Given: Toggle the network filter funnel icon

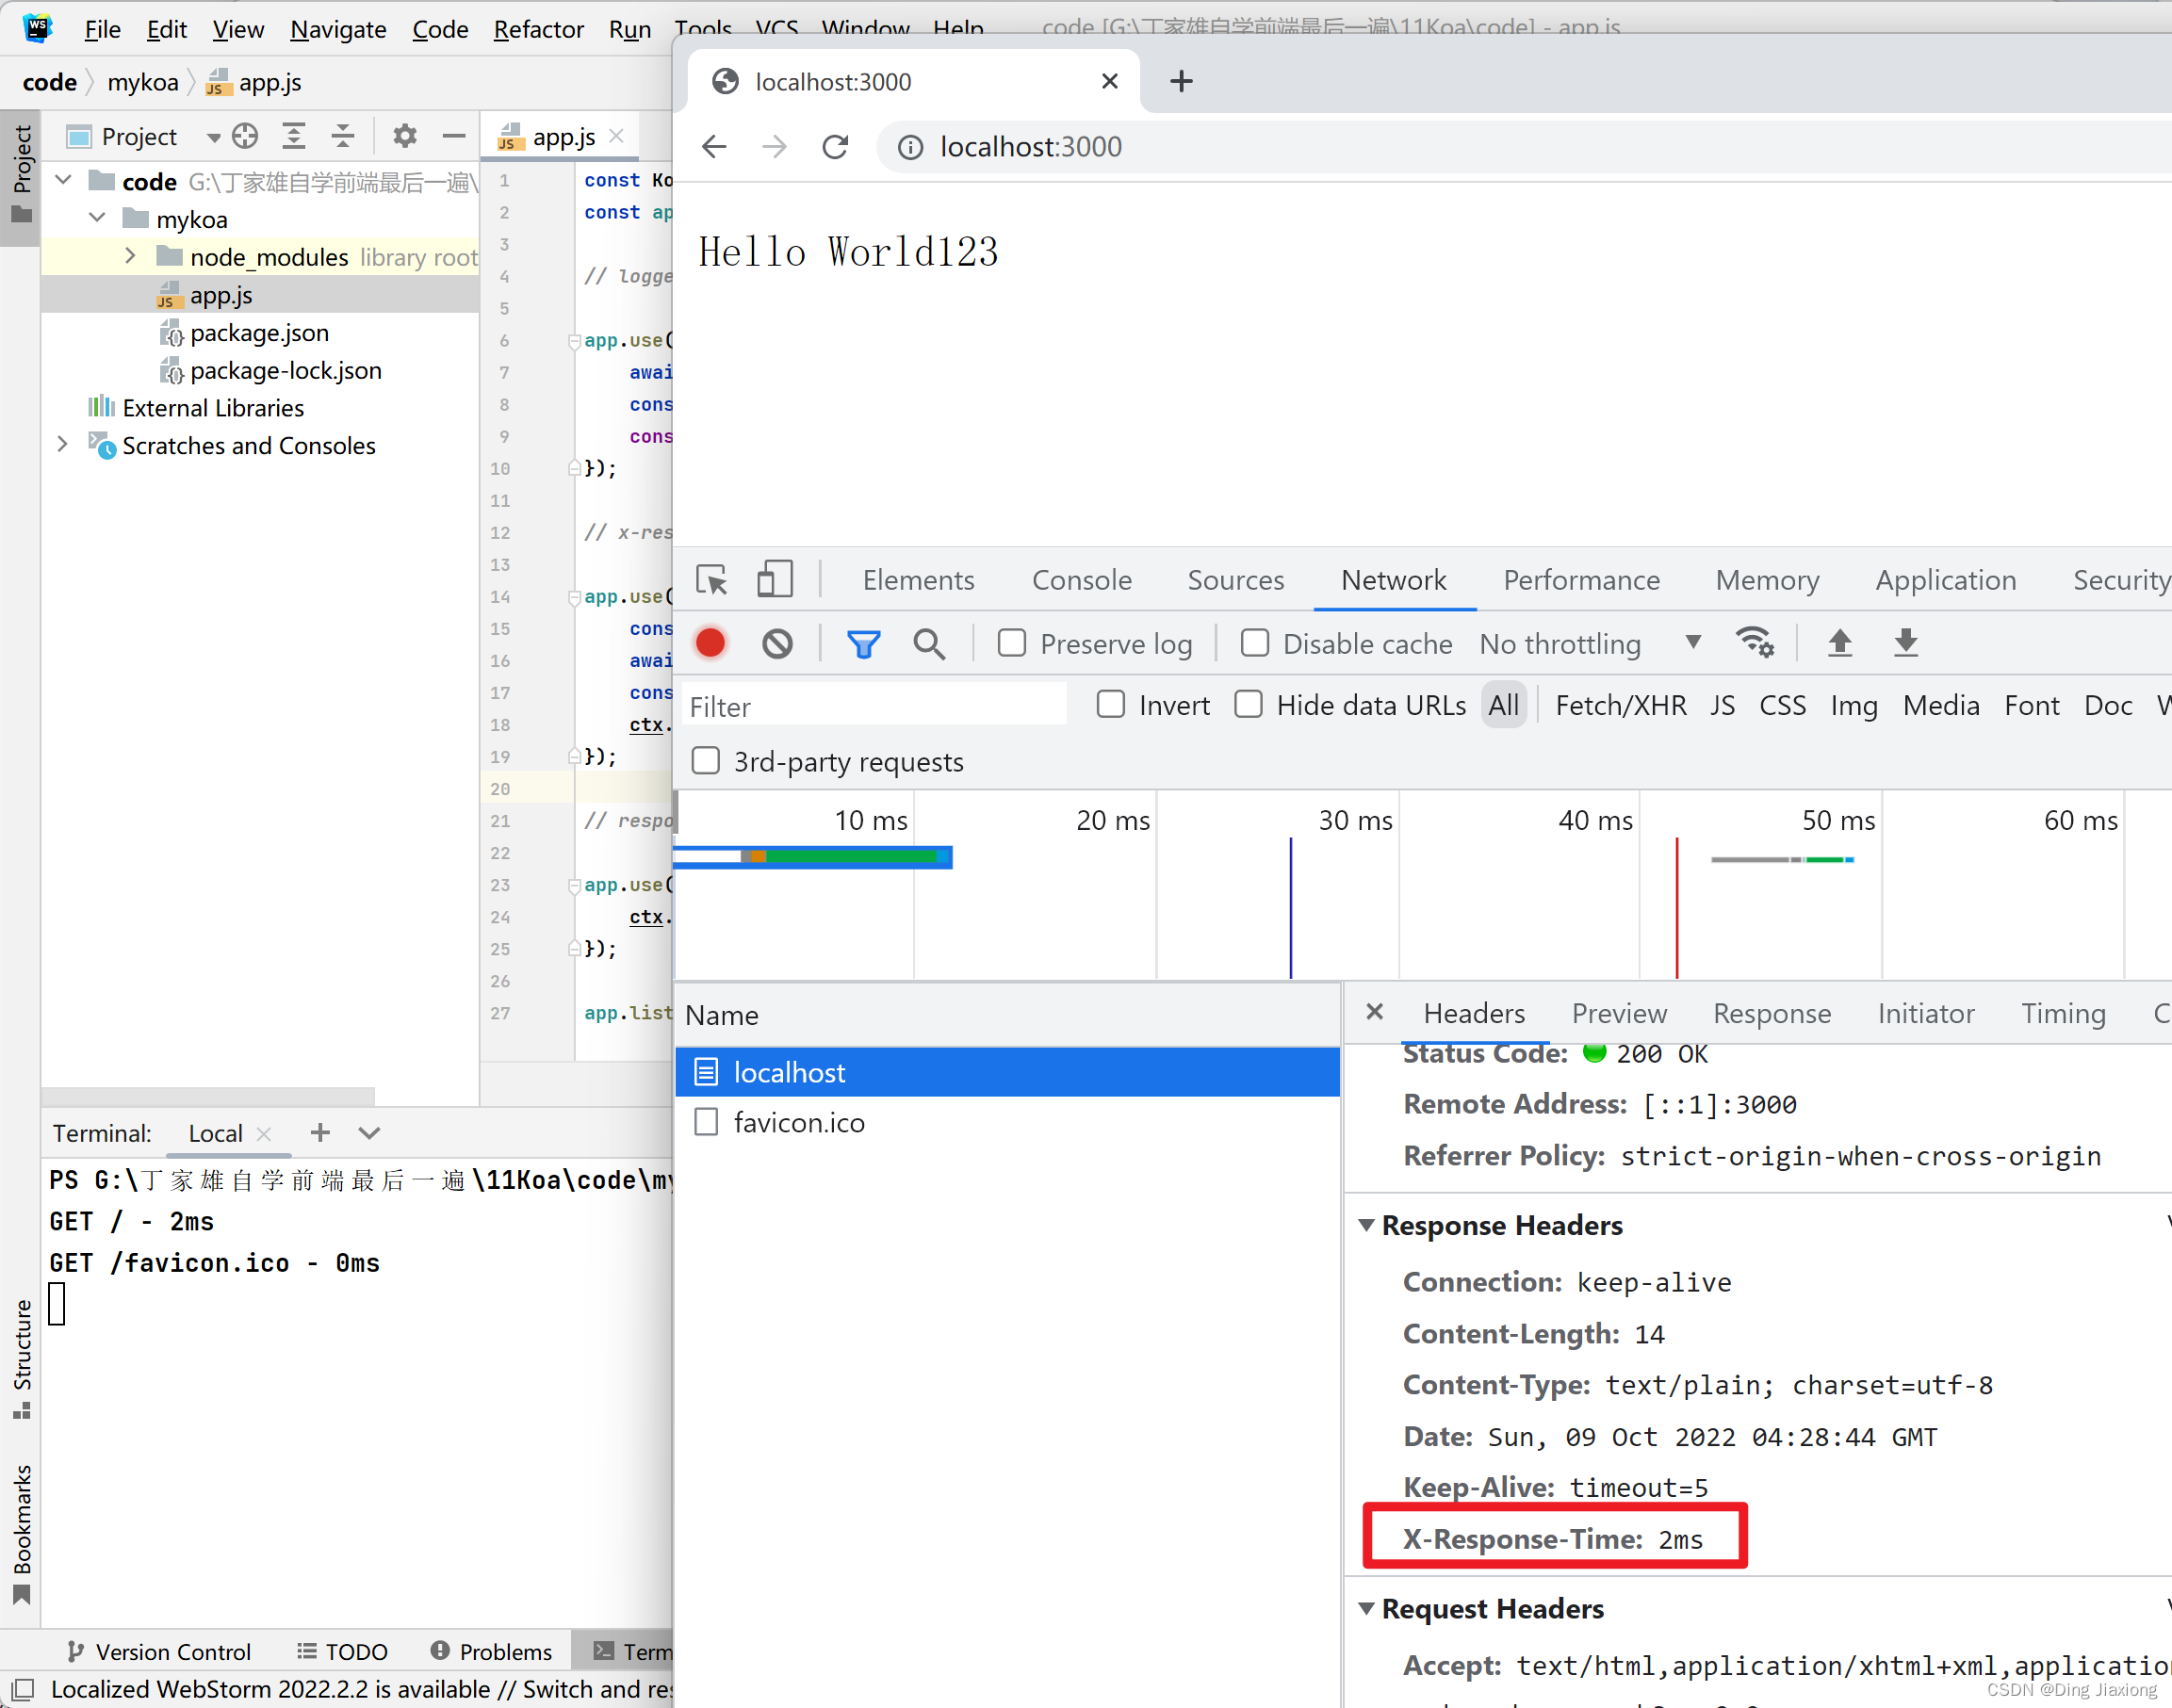Looking at the screenshot, I should [x=863, y=643].
